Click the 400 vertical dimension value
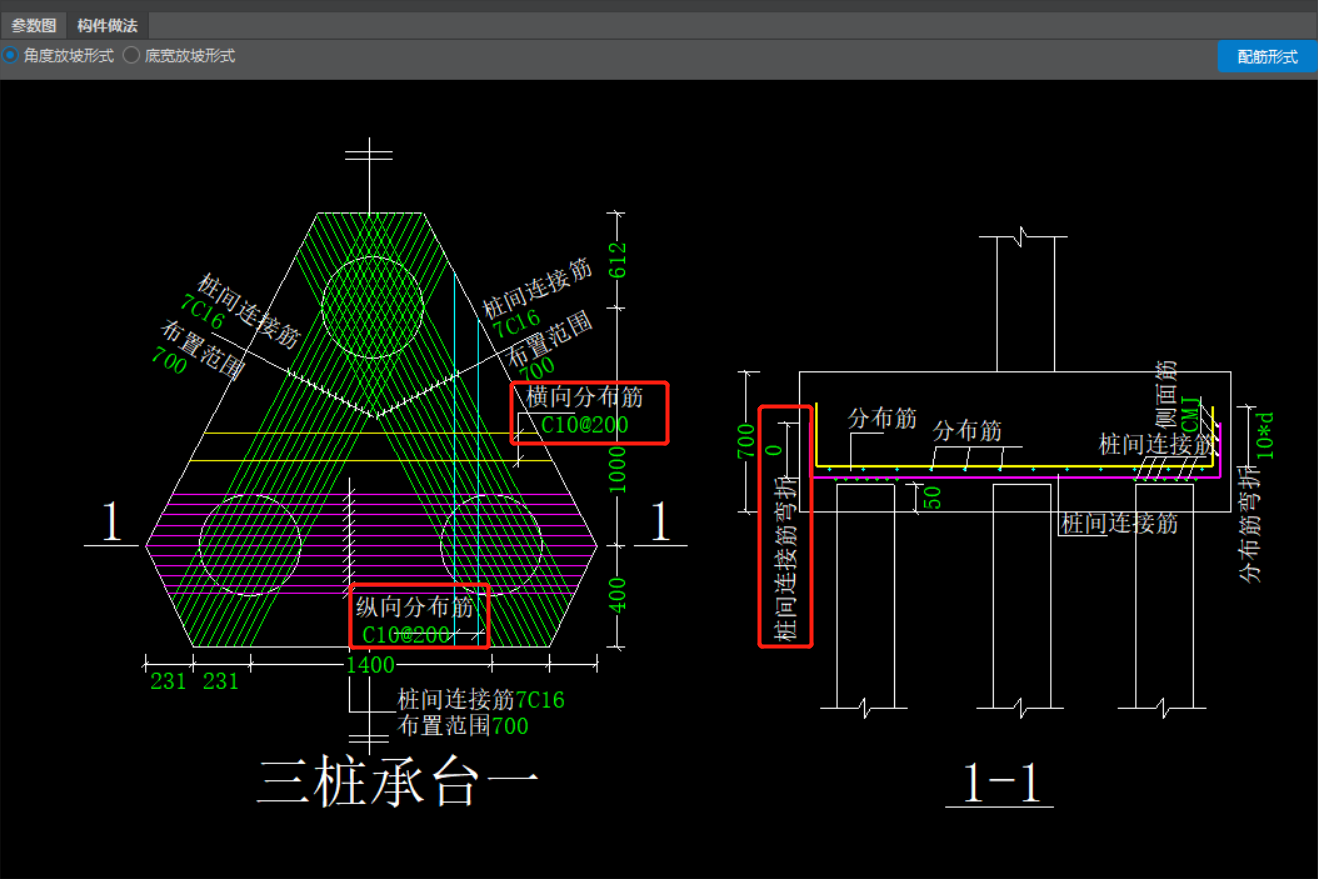The width and height of the screenshot is (1318, 879). click(x=617, y=596)
